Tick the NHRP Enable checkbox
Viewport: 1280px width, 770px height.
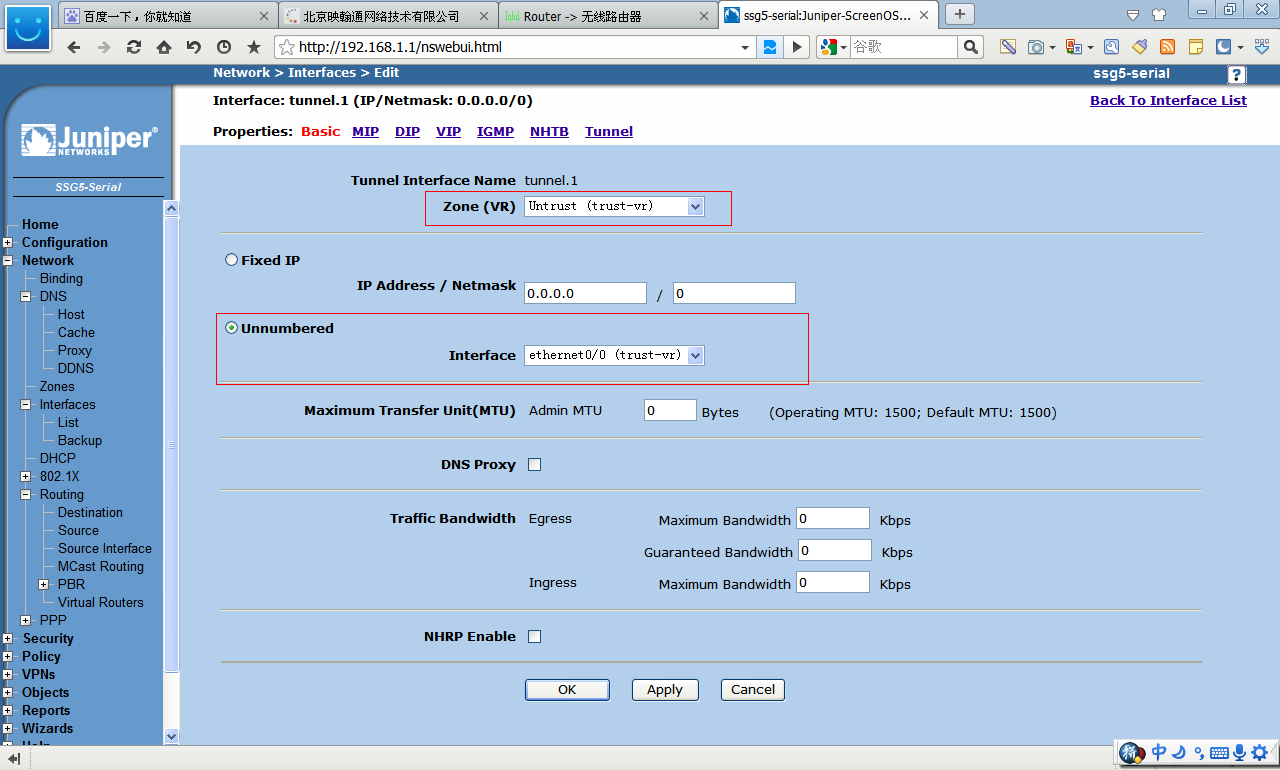[x=534, y=637]
